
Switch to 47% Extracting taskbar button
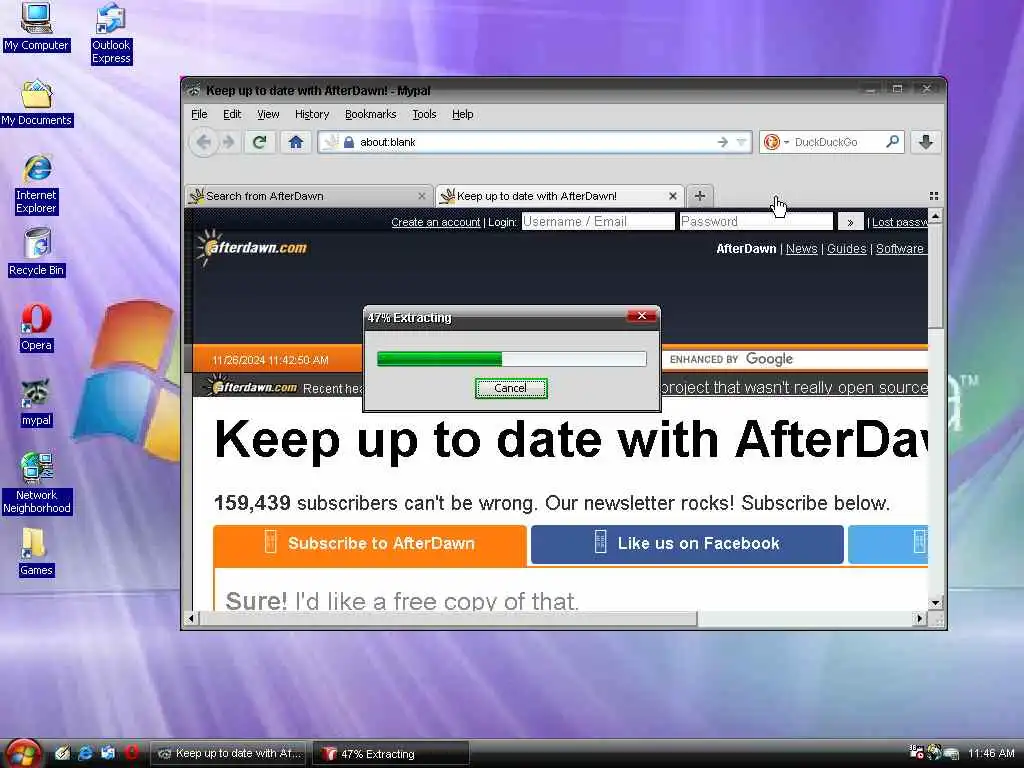391,754
